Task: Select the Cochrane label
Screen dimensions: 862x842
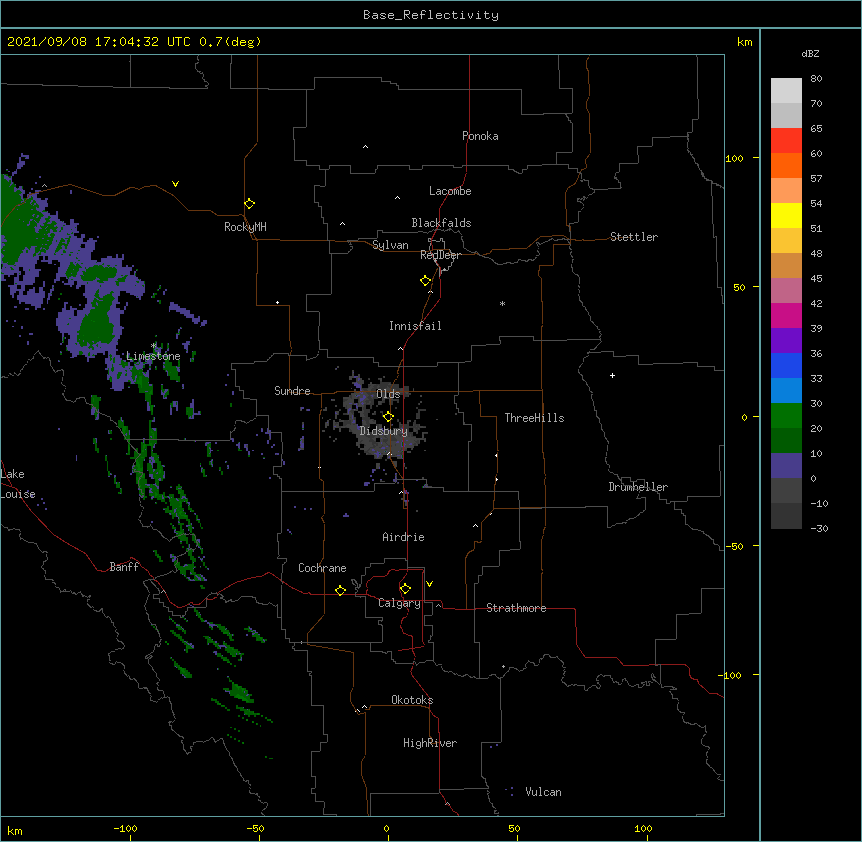Action: coord(322,568)
